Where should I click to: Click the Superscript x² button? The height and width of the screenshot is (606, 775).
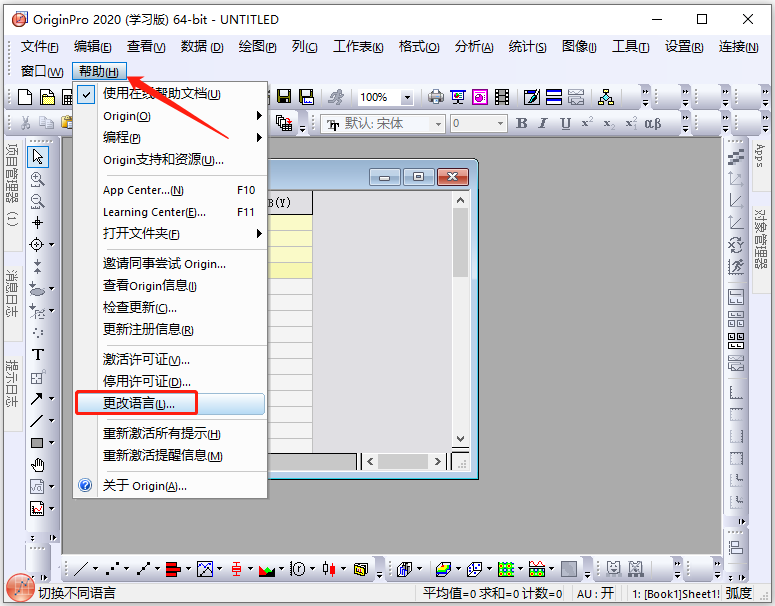pos(587,123)
